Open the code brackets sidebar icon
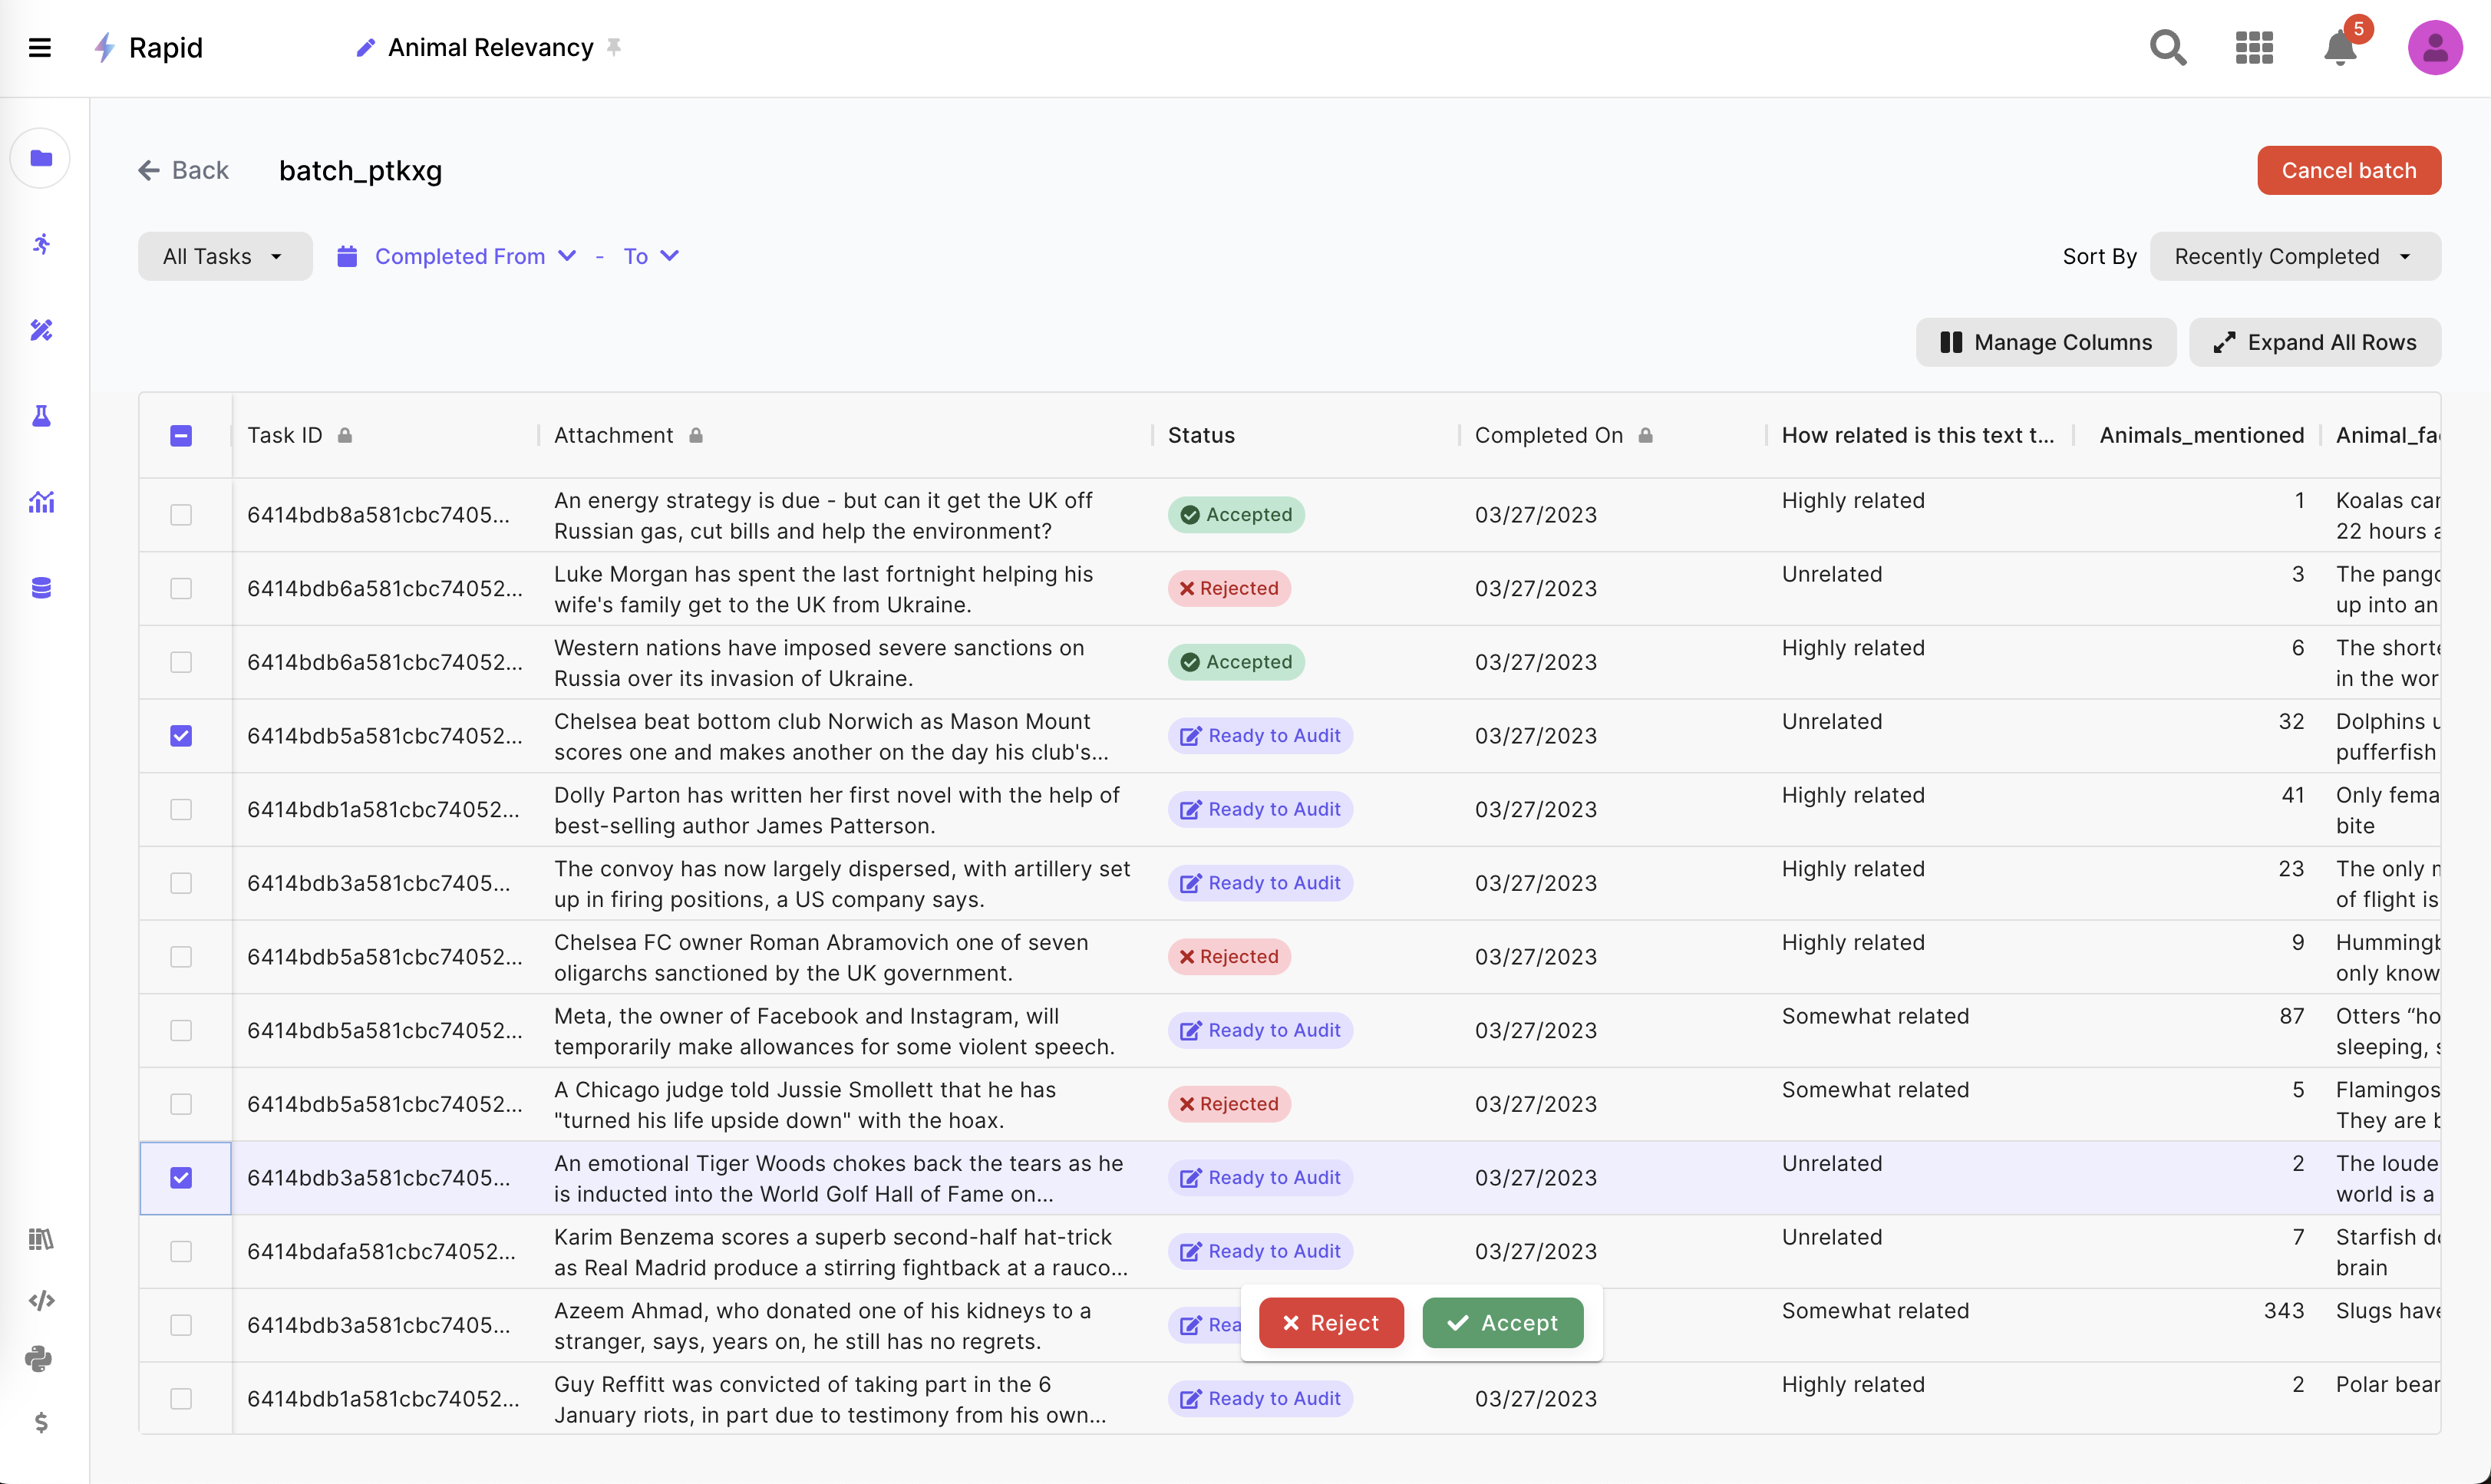2491x1484 pixels. [x=41, y=1300]
